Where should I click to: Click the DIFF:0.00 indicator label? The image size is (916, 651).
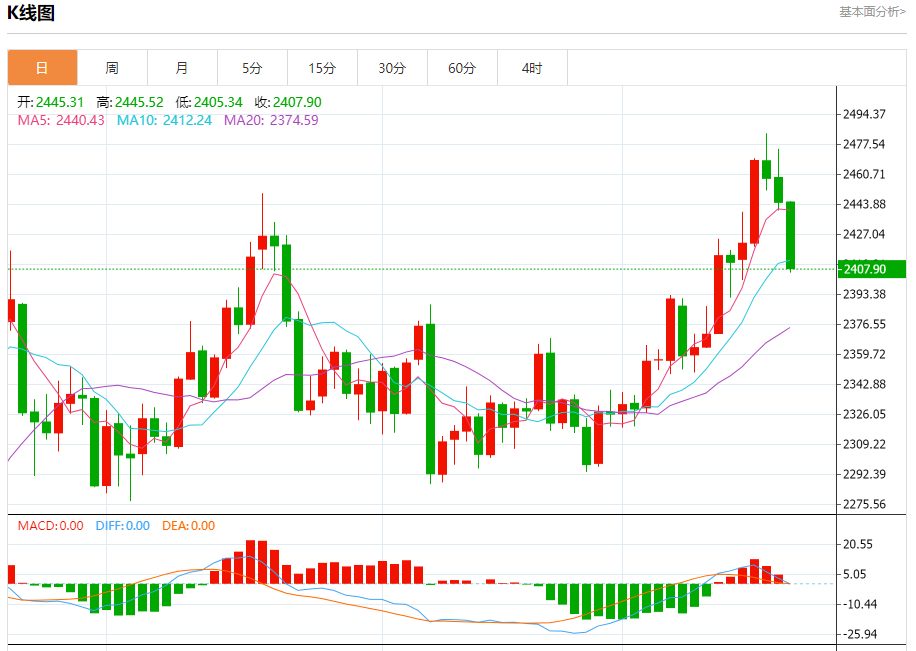click(123, 526)
